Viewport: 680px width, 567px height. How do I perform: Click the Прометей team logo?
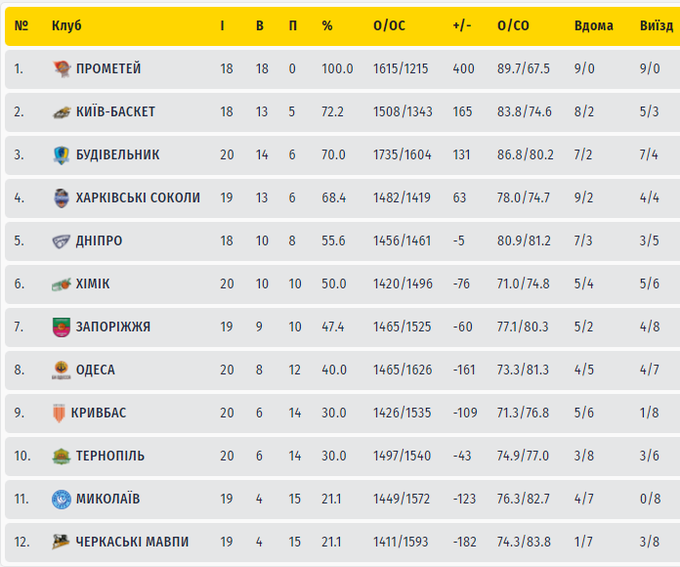tap(61, 69)
